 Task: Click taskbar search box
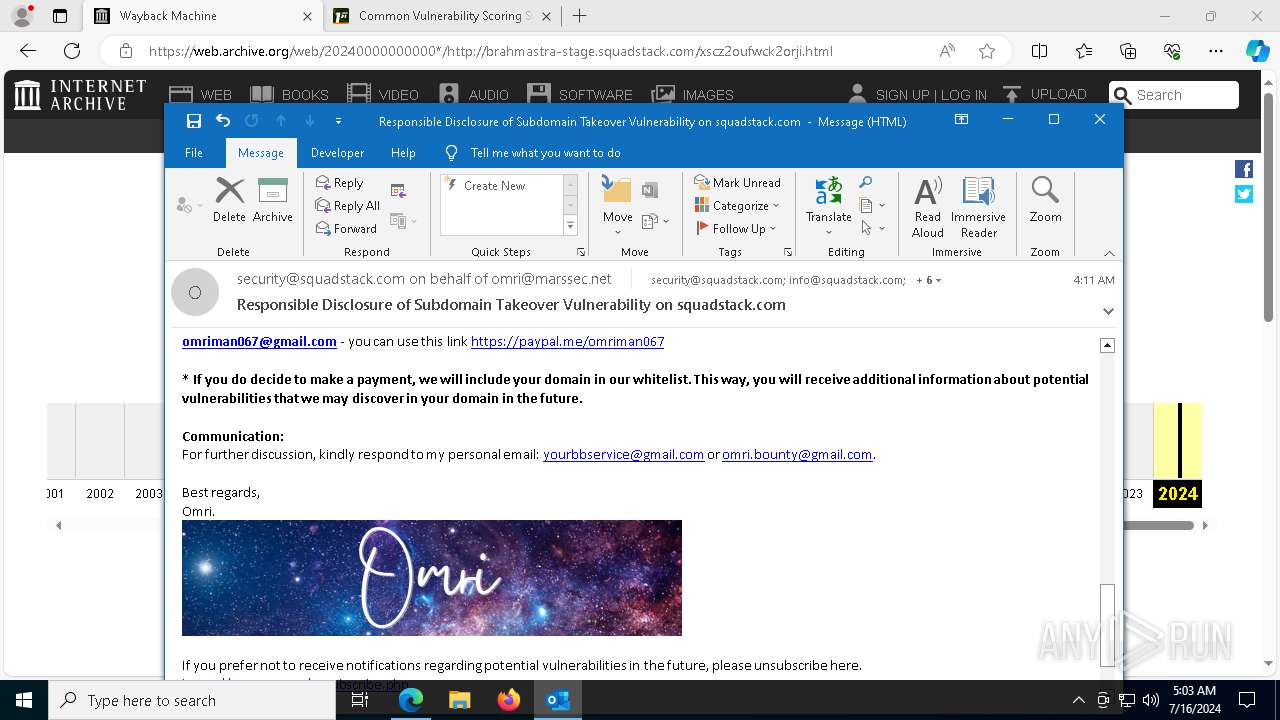pyautogui.click(x=192, y=700)
